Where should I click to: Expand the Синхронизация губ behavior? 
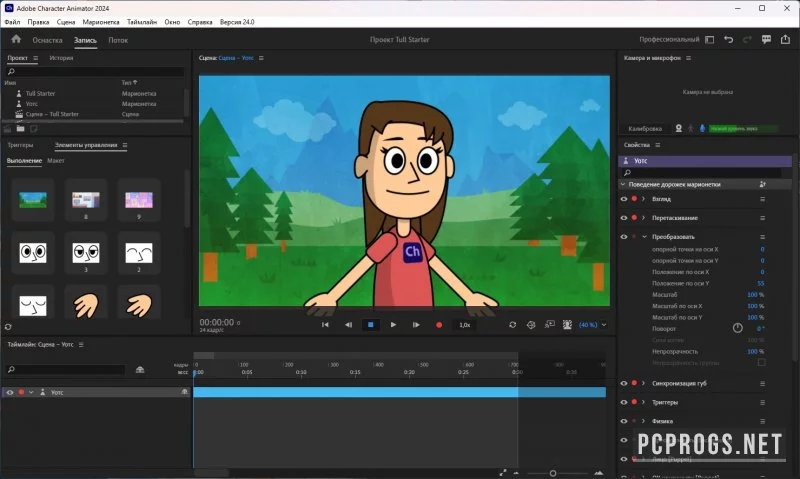pyautogui.click(x=643, y=383)
